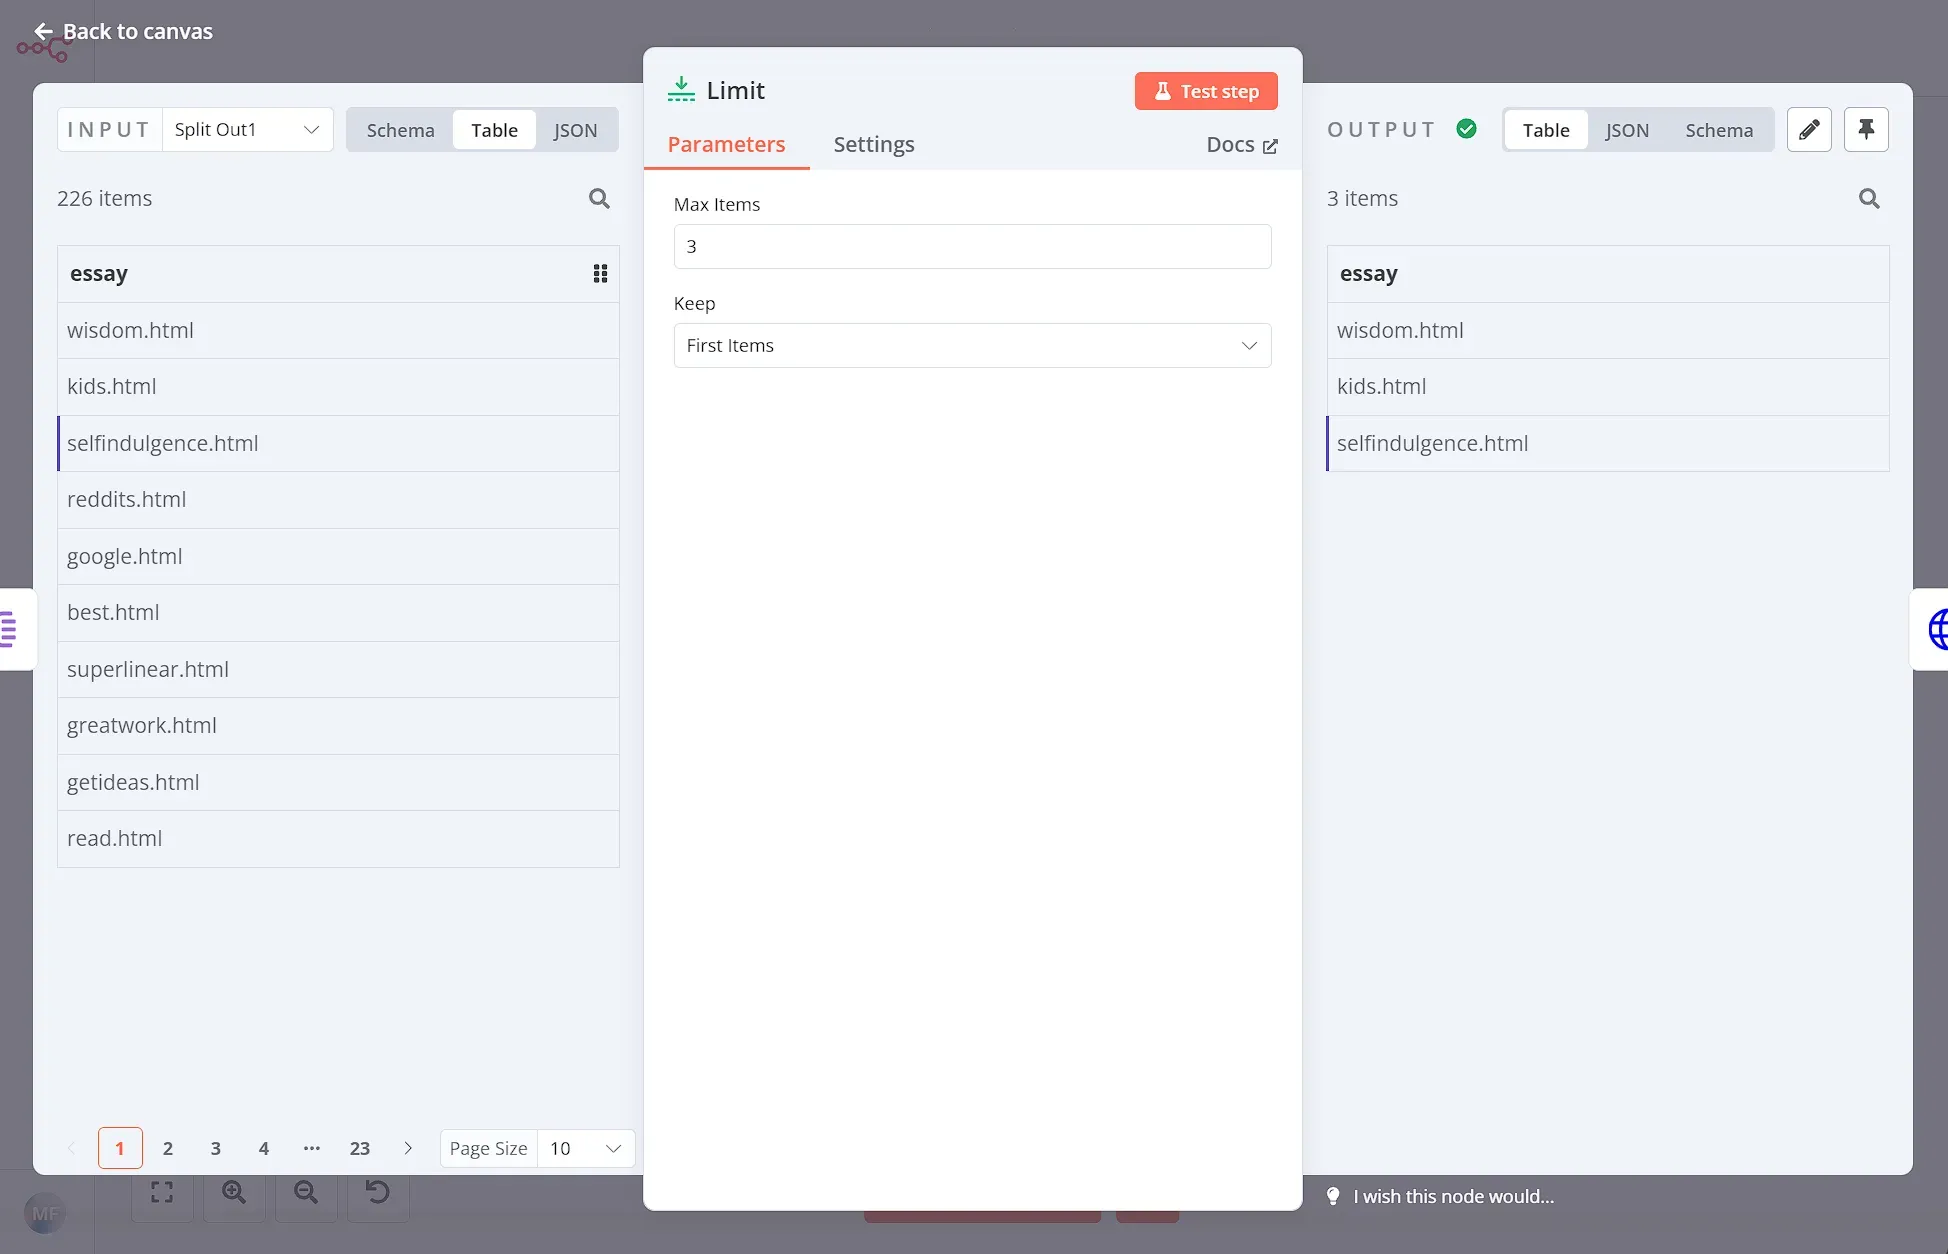This screenshot has width=1948, height=1254.
Task: Click the output panel search magnifier icon
Action: [1868, 198]
